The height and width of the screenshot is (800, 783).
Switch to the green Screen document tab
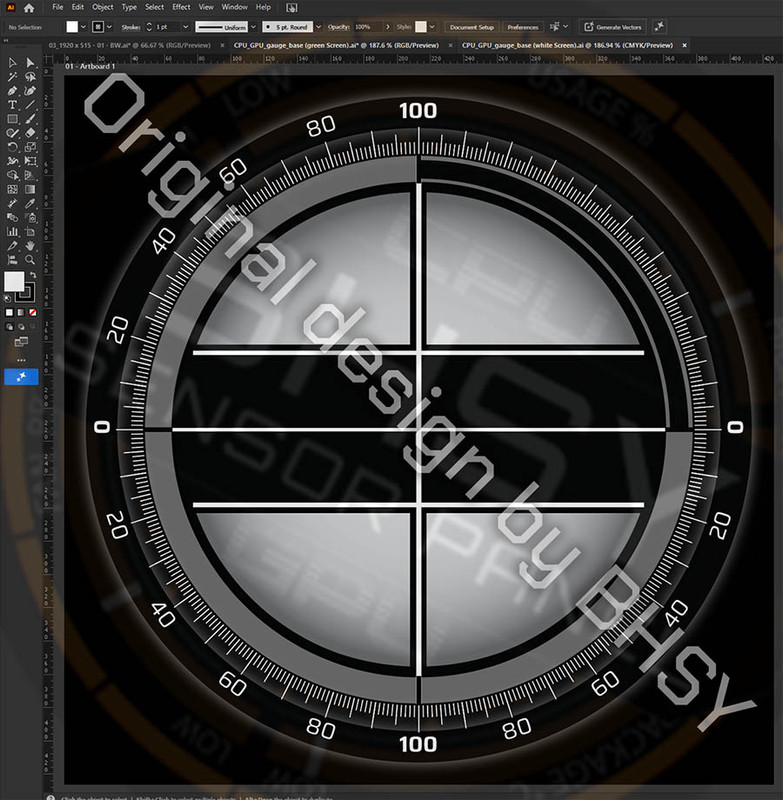pos(336,45)
